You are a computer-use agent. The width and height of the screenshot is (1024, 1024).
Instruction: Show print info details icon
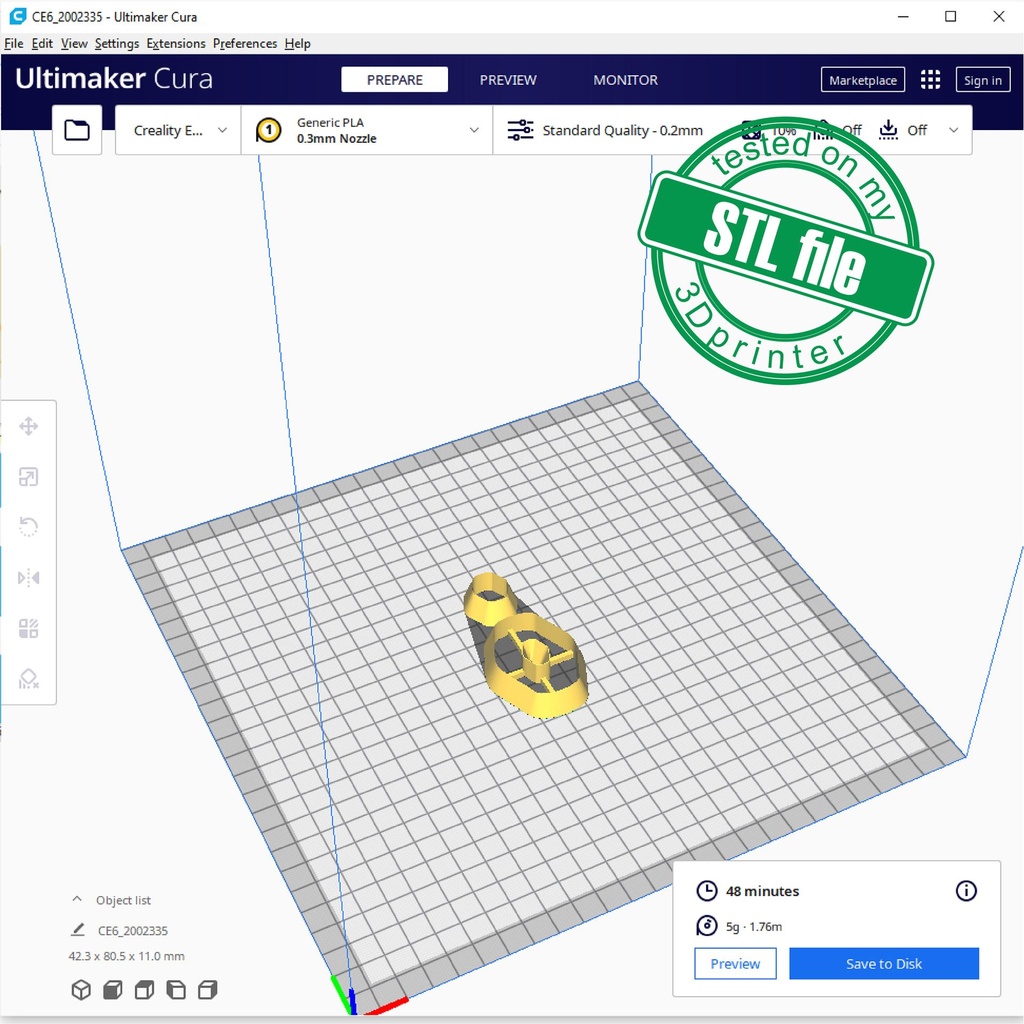966,891
